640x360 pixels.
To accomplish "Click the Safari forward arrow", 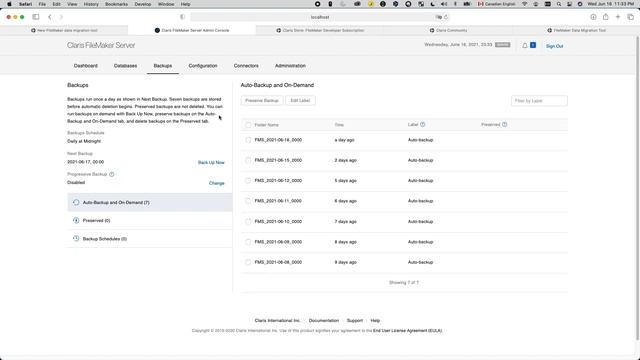I will [x=61, y=17].
